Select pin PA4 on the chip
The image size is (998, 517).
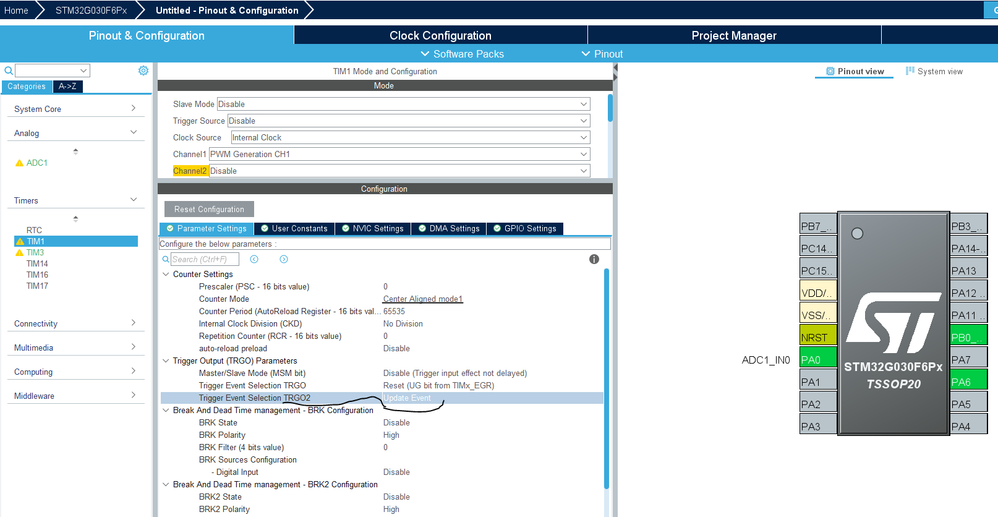(x=968, y=426)
